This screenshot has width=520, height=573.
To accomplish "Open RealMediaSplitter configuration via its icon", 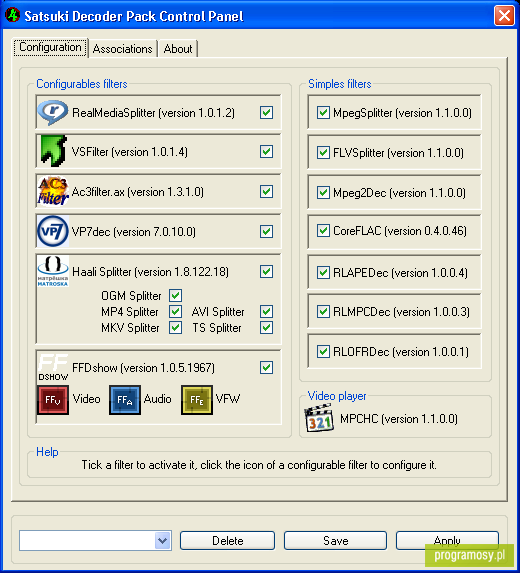I will [53, 113].
